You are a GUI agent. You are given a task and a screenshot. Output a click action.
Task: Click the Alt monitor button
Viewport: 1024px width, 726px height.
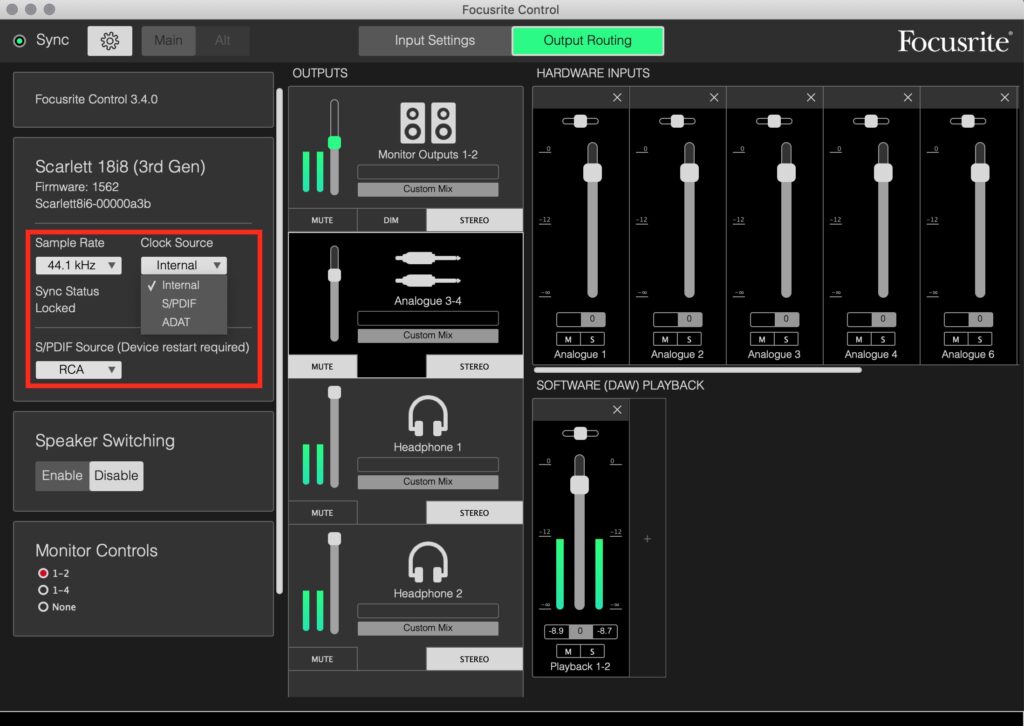[x=223, y=40]
